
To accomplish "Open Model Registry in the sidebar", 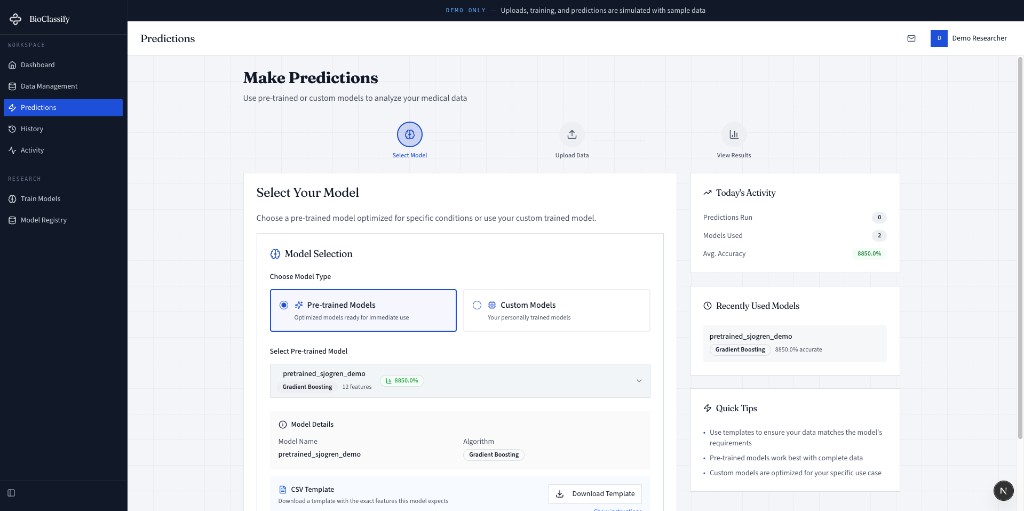I will (63, 220).
